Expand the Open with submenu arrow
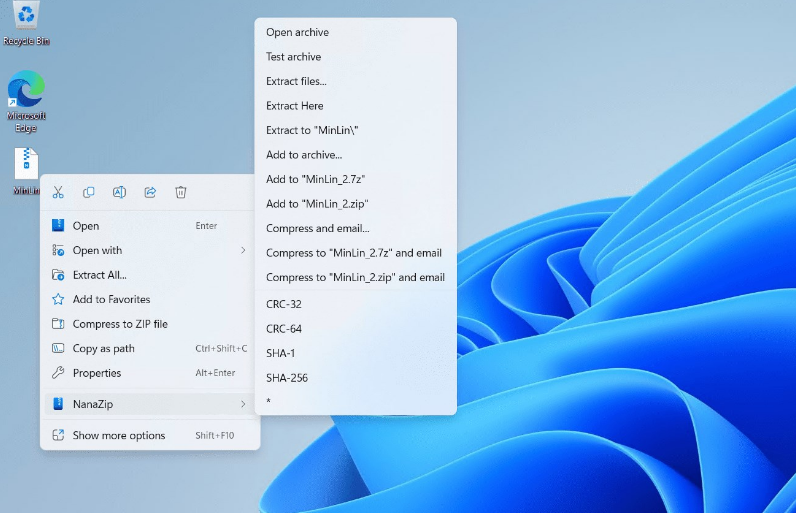 click(x=243, y=250)
